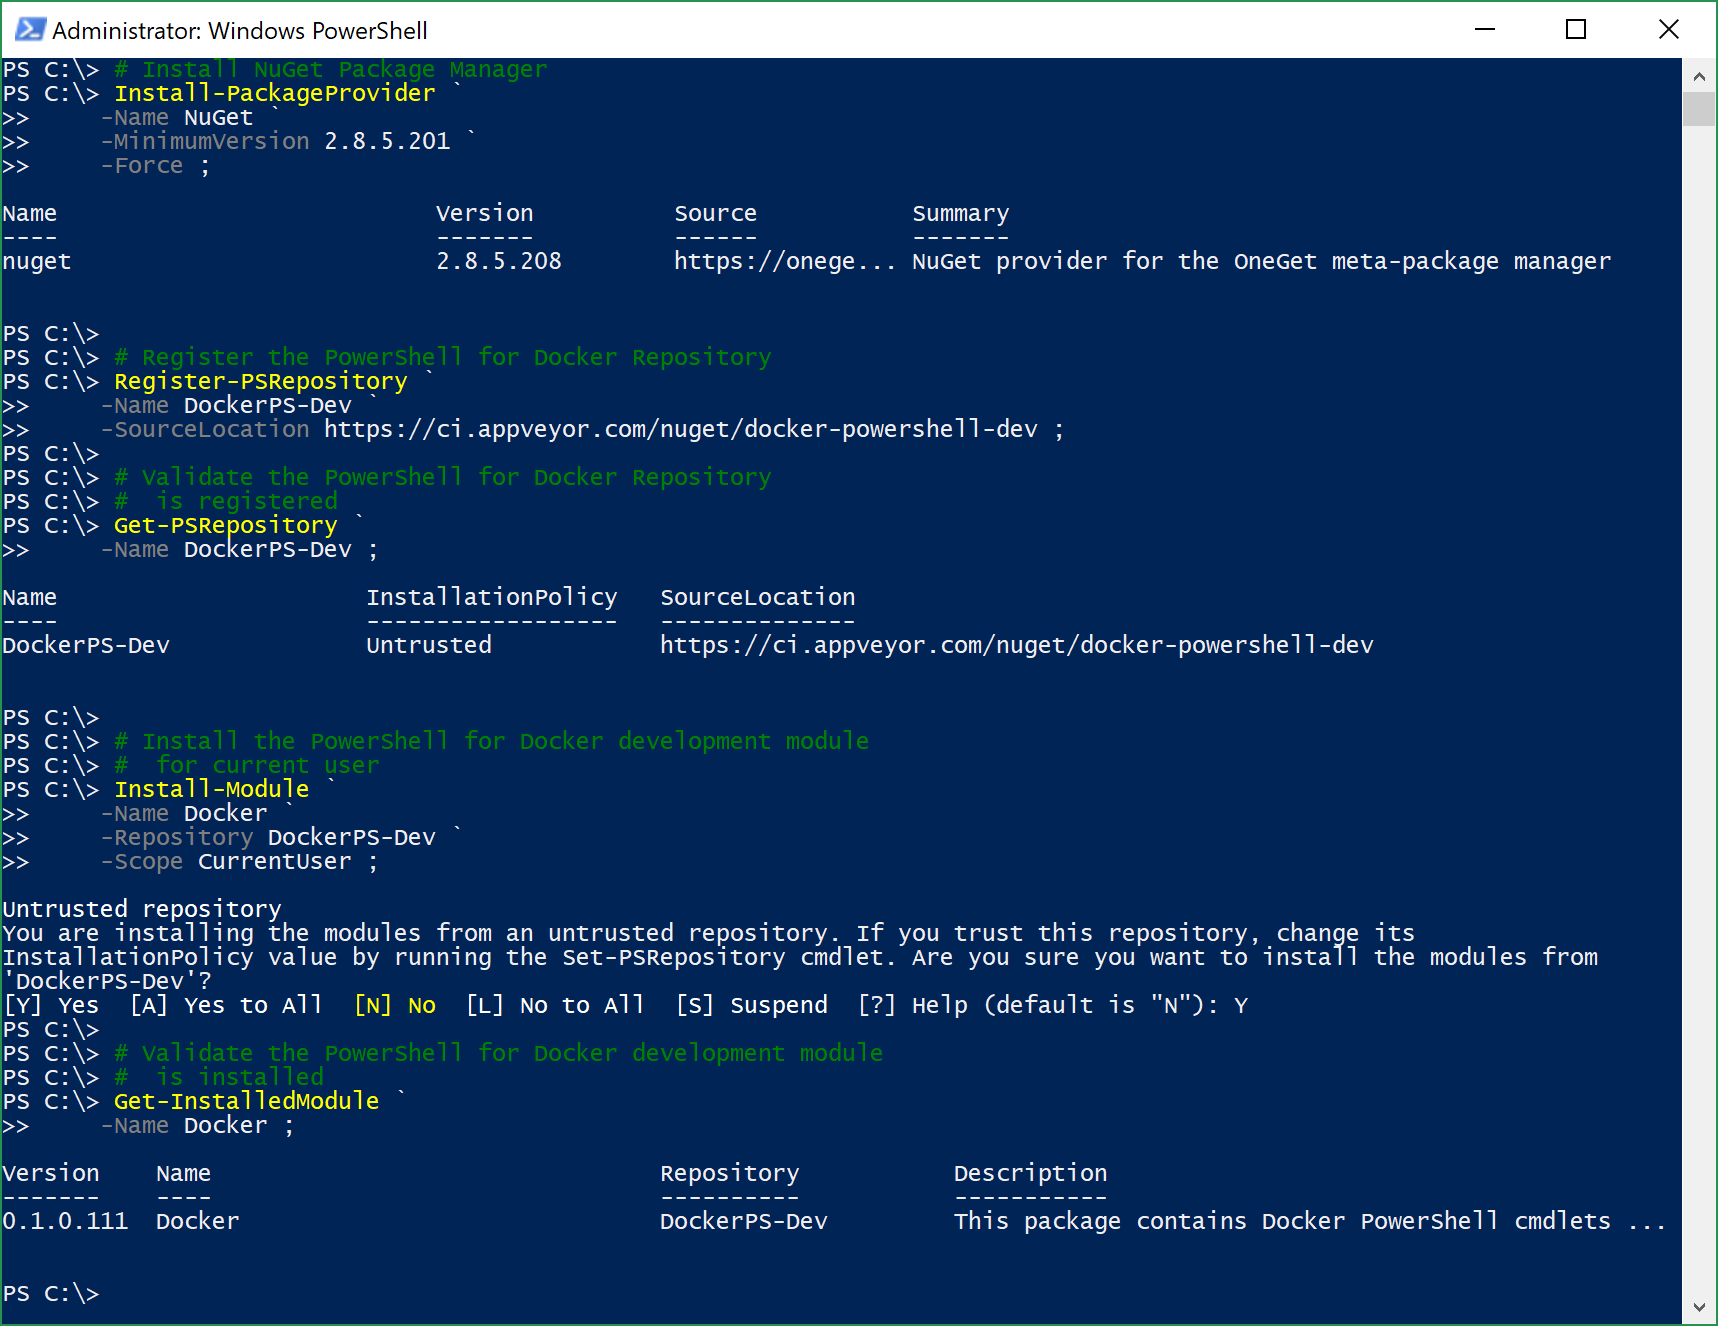Click the DockerPS-Dev name in repository table
The width and height of the screenshot is (1718, 1326).
pyautogui.click(x=86, y=645)
